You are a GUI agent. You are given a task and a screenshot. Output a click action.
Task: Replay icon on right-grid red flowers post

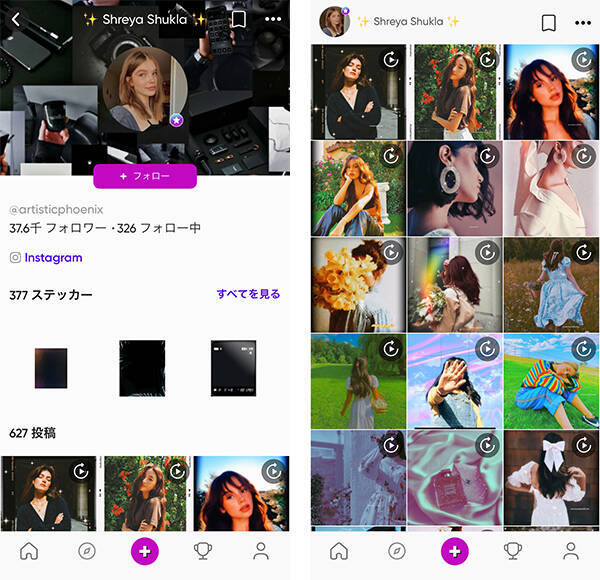click(x=488, y=60)
